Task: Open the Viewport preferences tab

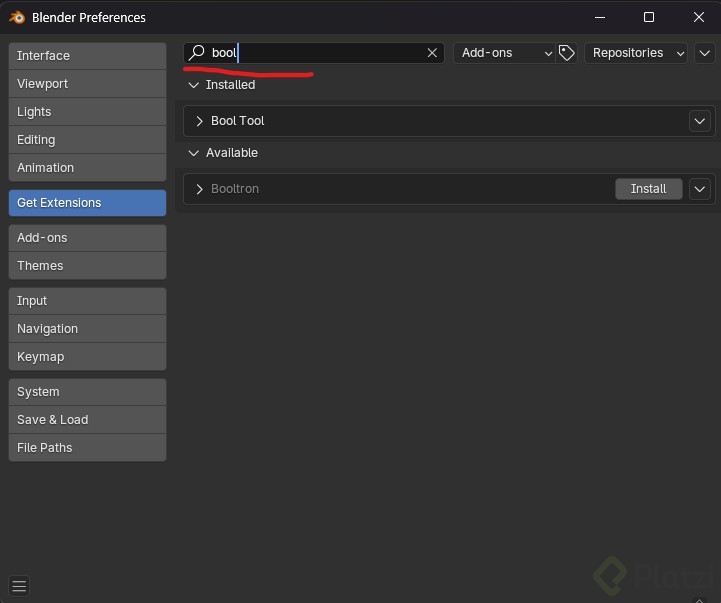Action: coord(87,84)
